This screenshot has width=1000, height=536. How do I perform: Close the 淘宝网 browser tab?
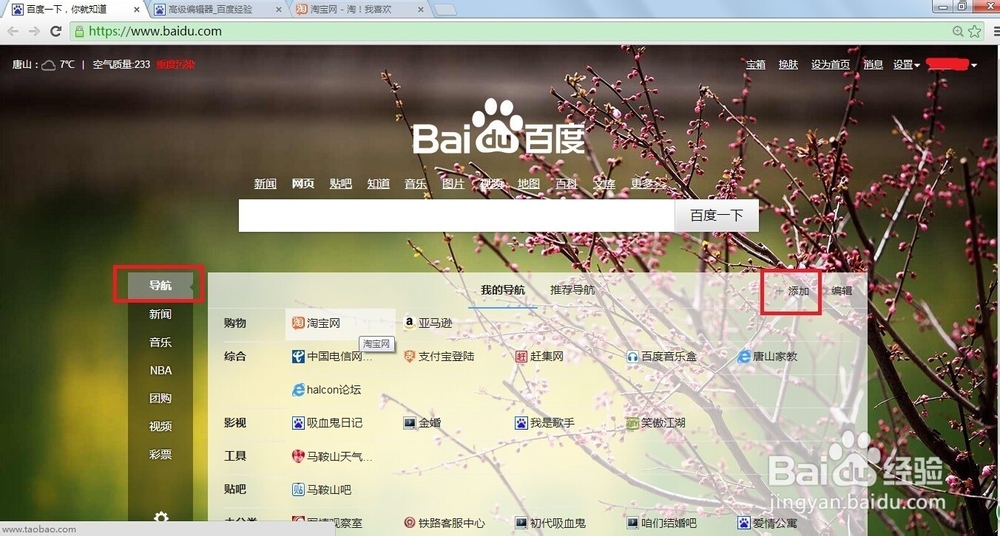point(421,10)
